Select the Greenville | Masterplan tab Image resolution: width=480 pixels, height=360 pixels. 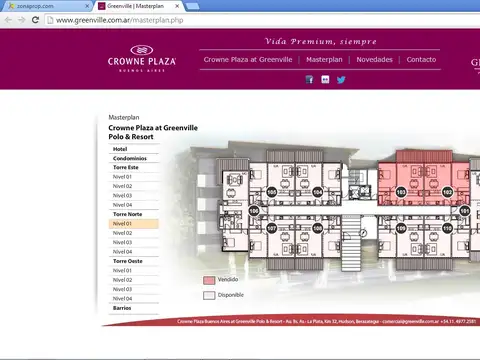138,6
